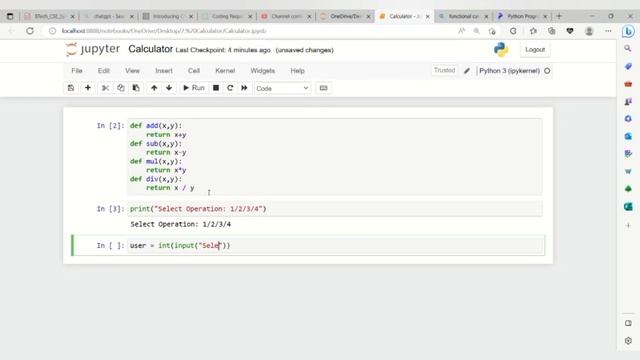Move selected cell up arrow
The image size is (640, 360).
point(154,88)
